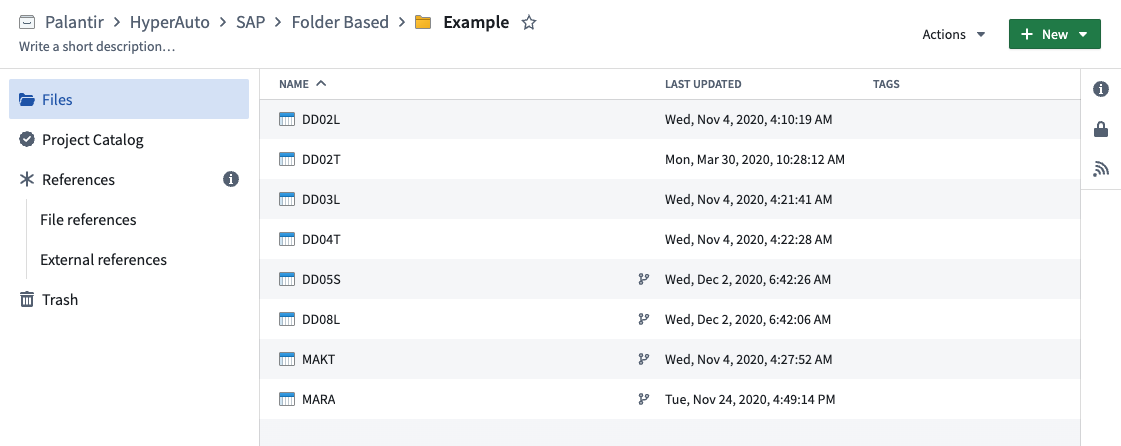Sort by Name column ascending arrow
1121x446 pixels.
(x=321, y=84)
